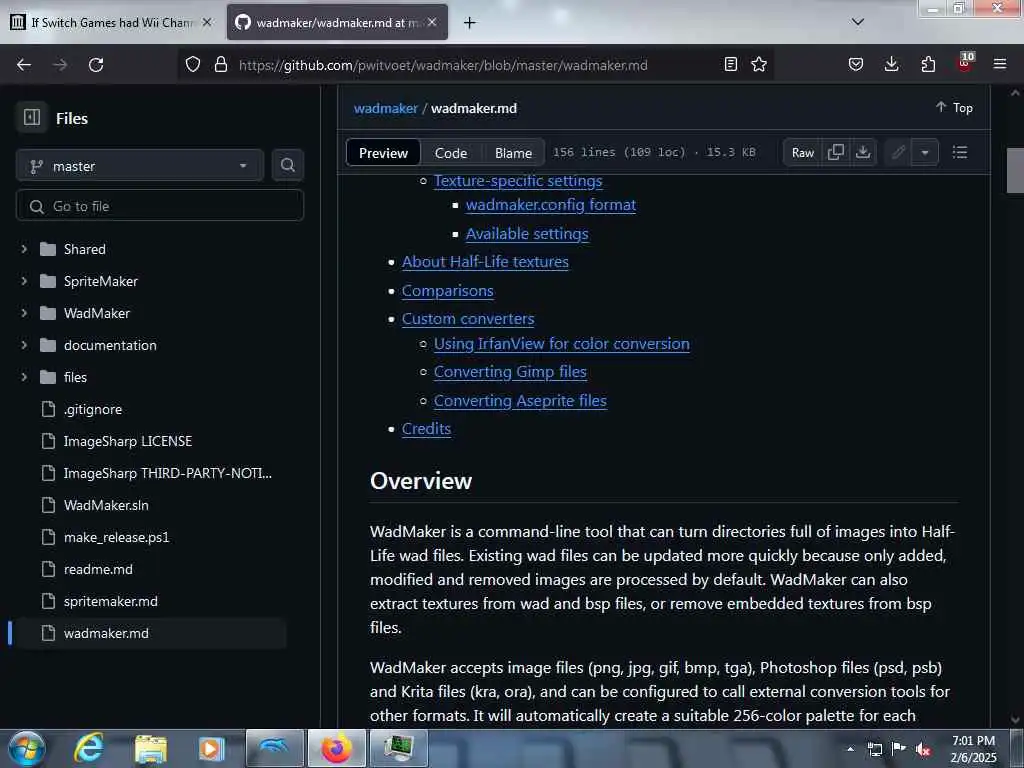Bookmark this page with star icon

point(759,64)
